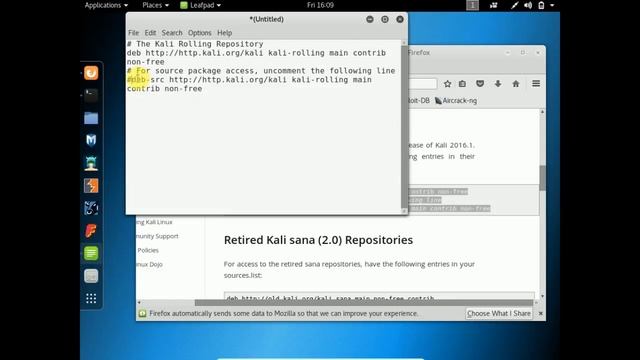The width and height of the screenshot is (640, 360).
Task: Open Community Support sidebar link
Action: [157, 236]
